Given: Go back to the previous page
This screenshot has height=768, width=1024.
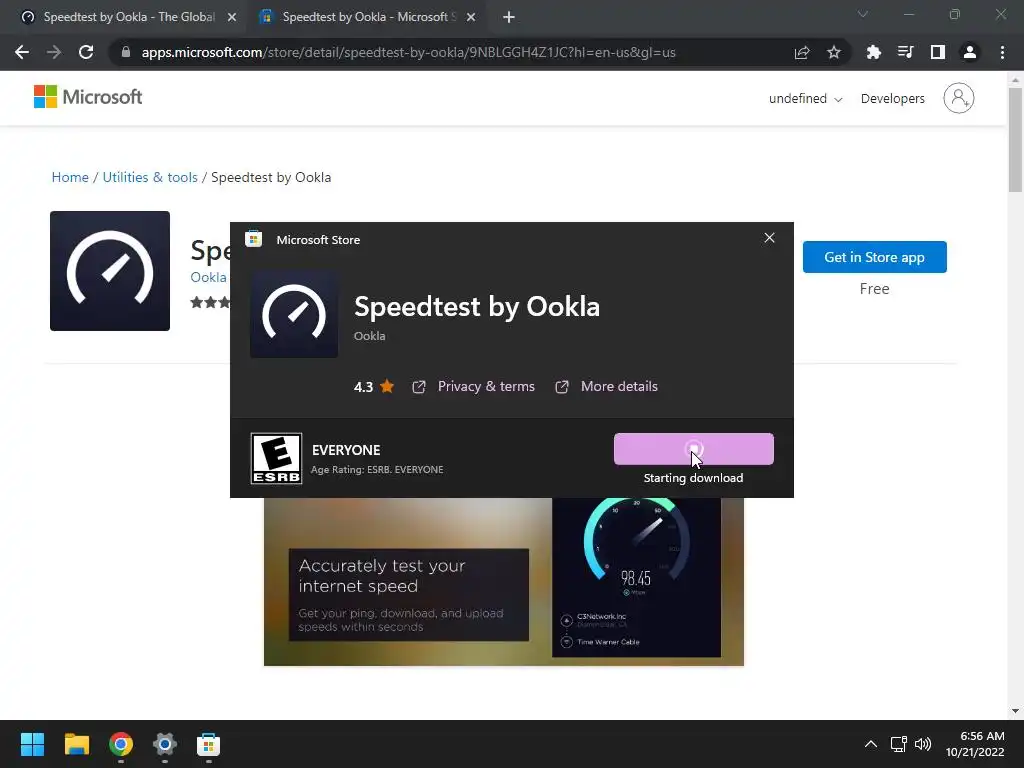Looking at the screenshot, I should pyautogui.click(x=22, y=52).
